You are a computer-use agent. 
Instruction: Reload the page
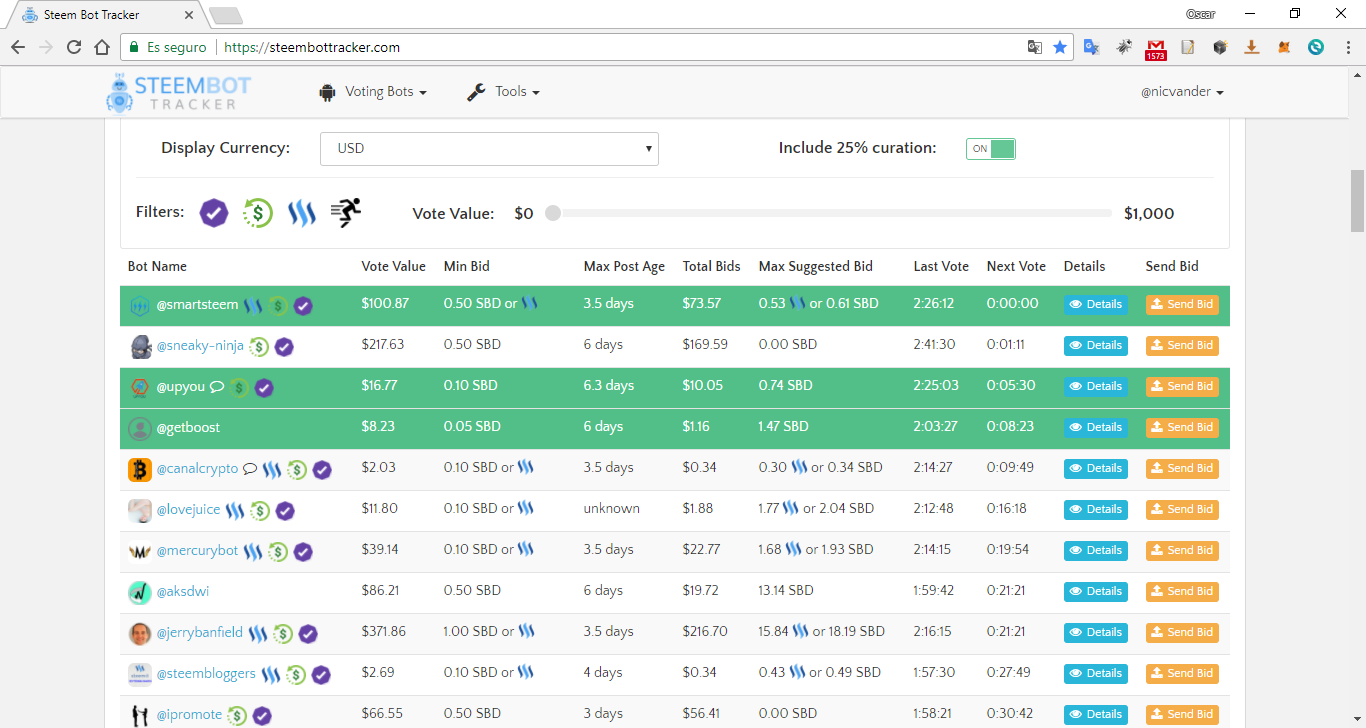click(x=74, y=47)
